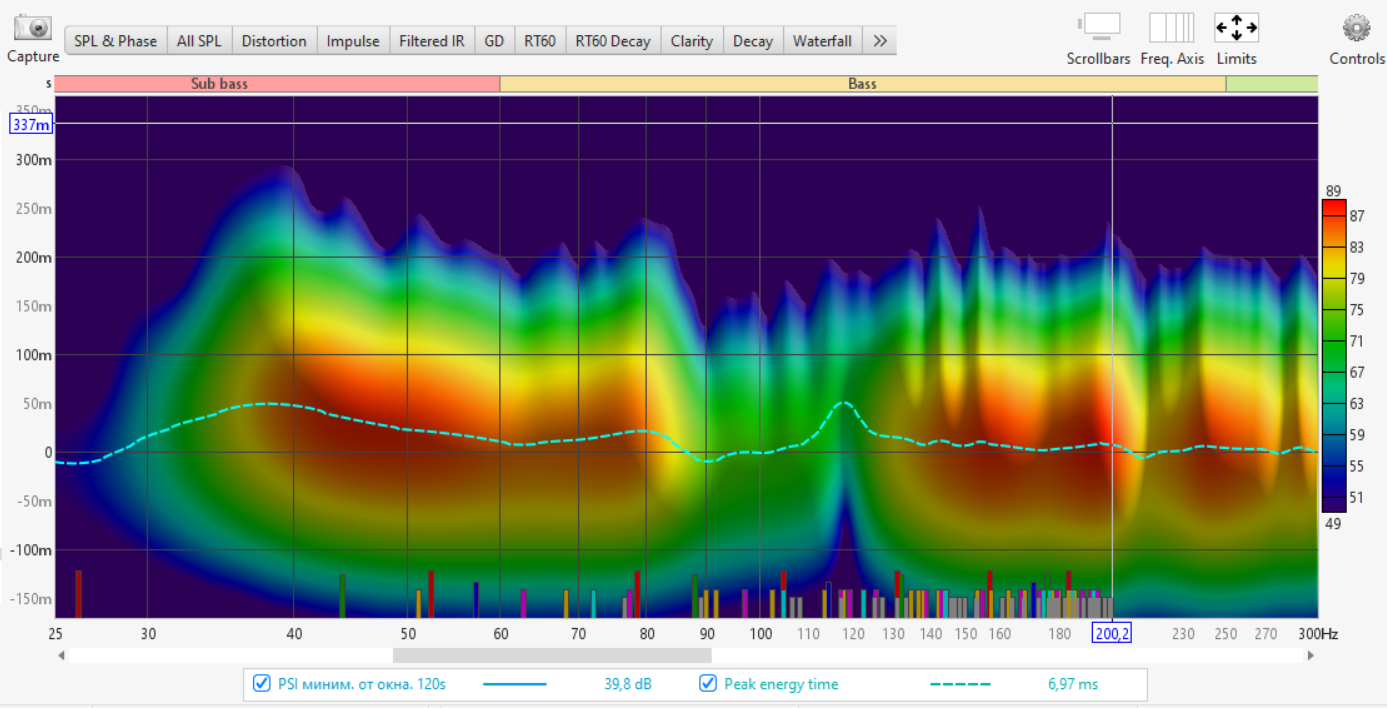Open the Filtered IR tab
The width and height of the screenshot is (1387, 708).
point(431,41)
